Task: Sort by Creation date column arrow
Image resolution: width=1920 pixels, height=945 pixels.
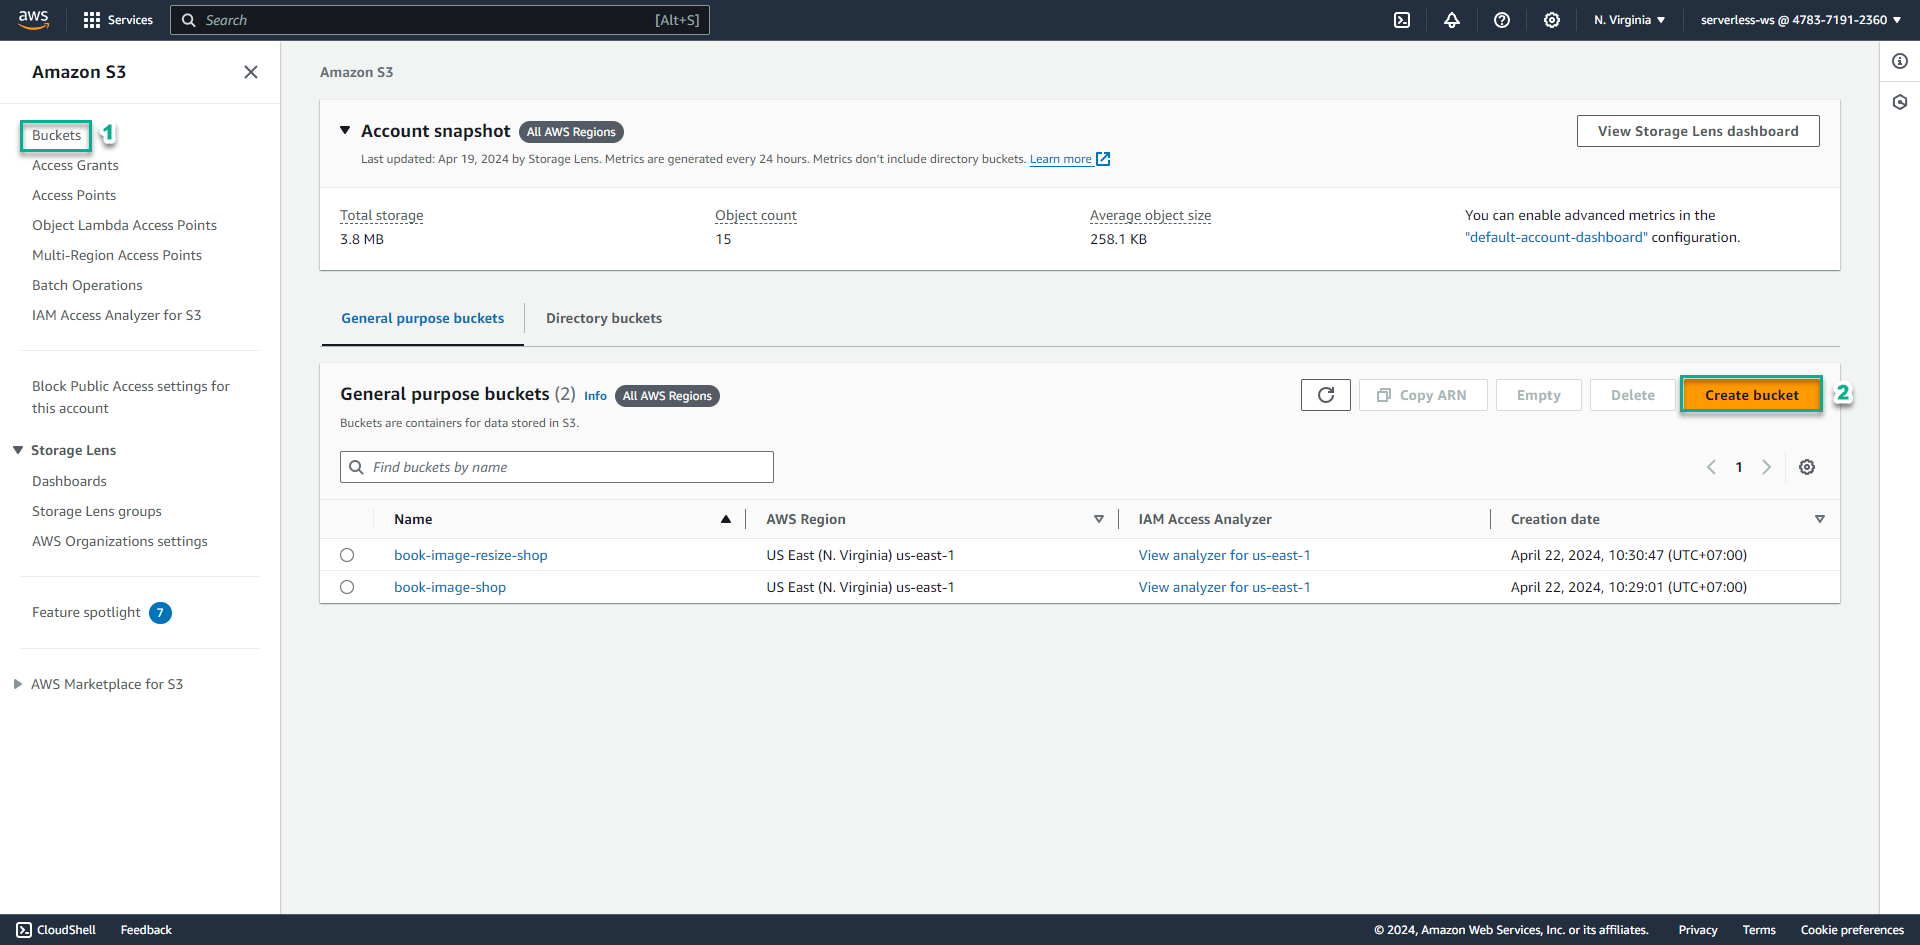Action: click(x=1820, y=519)
